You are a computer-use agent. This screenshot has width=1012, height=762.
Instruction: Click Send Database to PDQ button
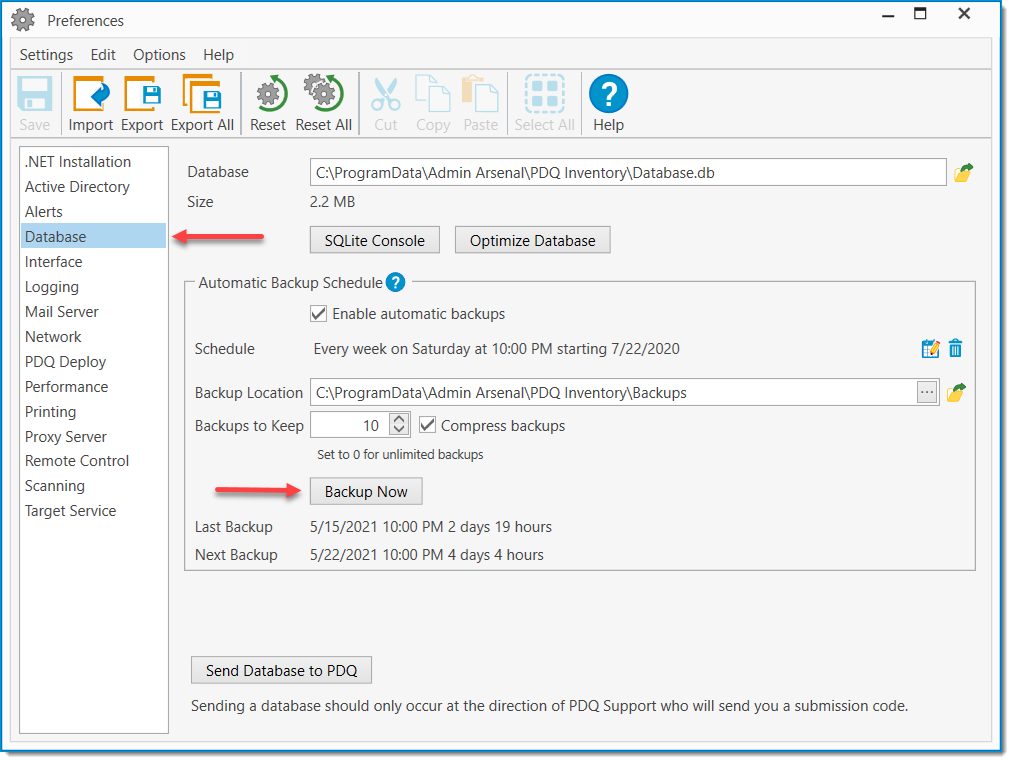point(281,670)
